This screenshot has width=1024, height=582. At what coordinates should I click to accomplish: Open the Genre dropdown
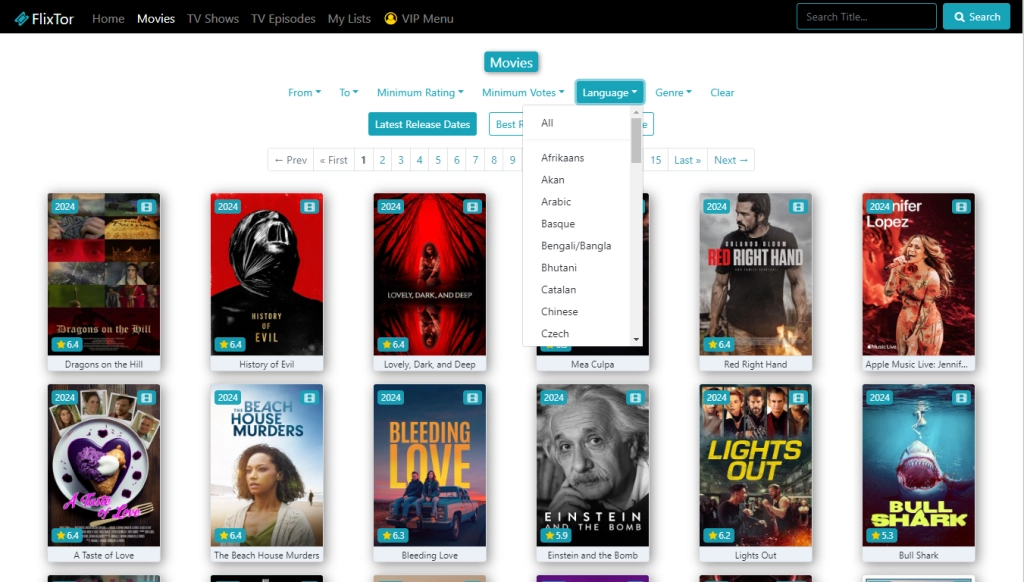click(x=673, y=93)
